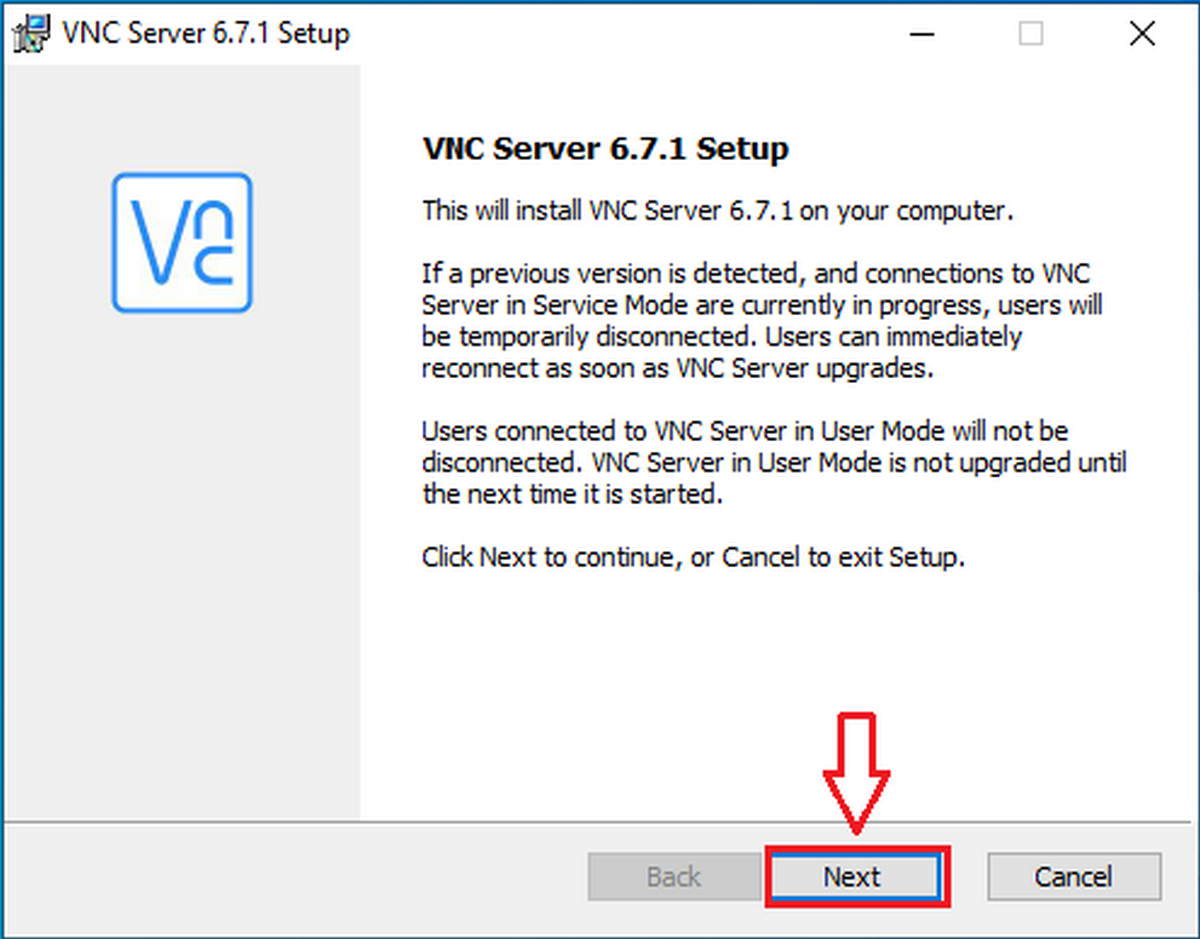Click the minimize icon
Image resolution: width=1200 pixels, height=939 pixels.
click(x=921, y=33)
